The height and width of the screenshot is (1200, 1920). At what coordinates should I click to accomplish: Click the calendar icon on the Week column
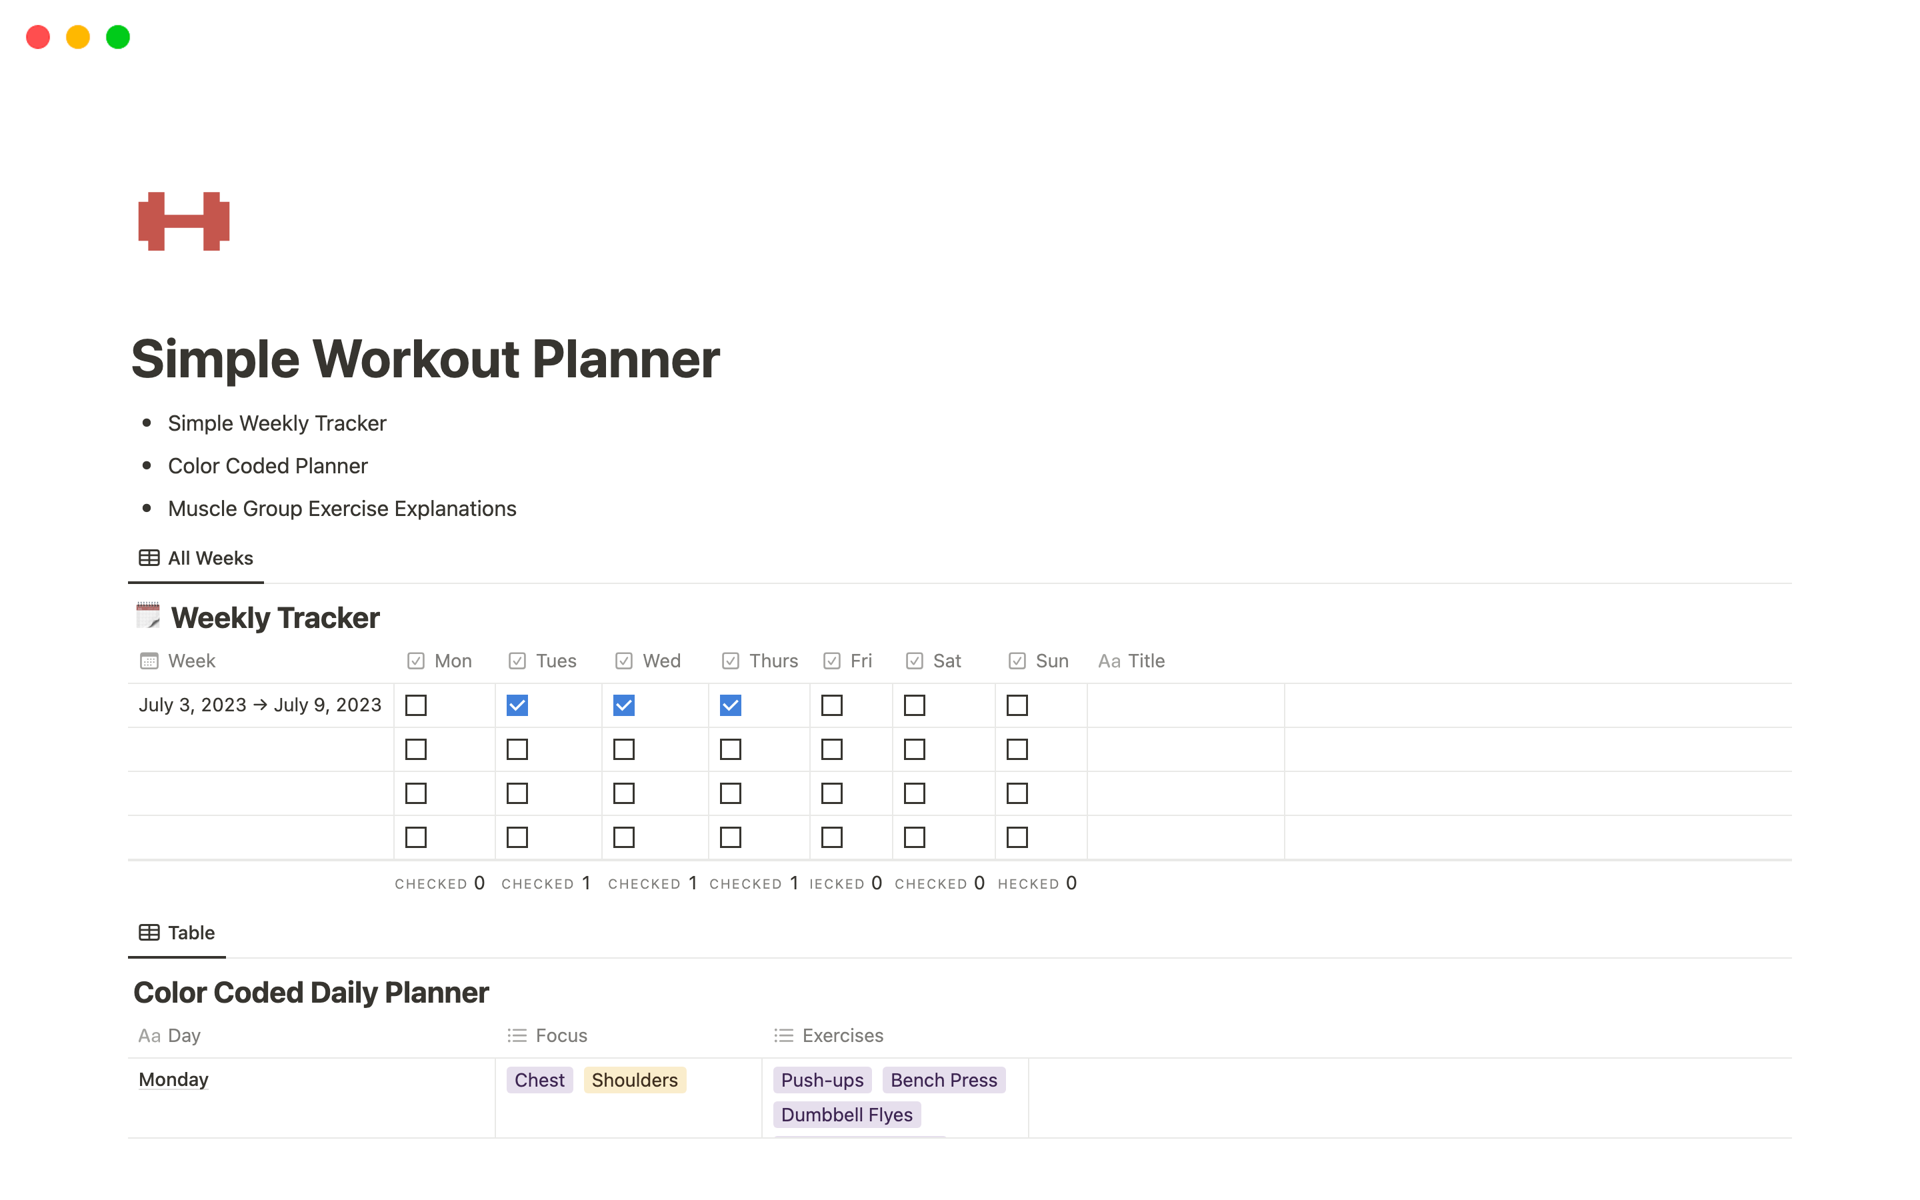tap(149, 660)
